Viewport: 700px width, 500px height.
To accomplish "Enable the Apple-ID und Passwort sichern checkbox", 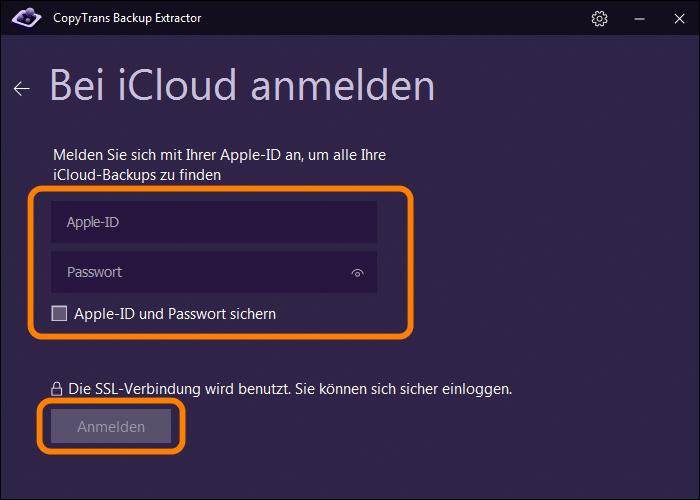I will coord(59,314).
